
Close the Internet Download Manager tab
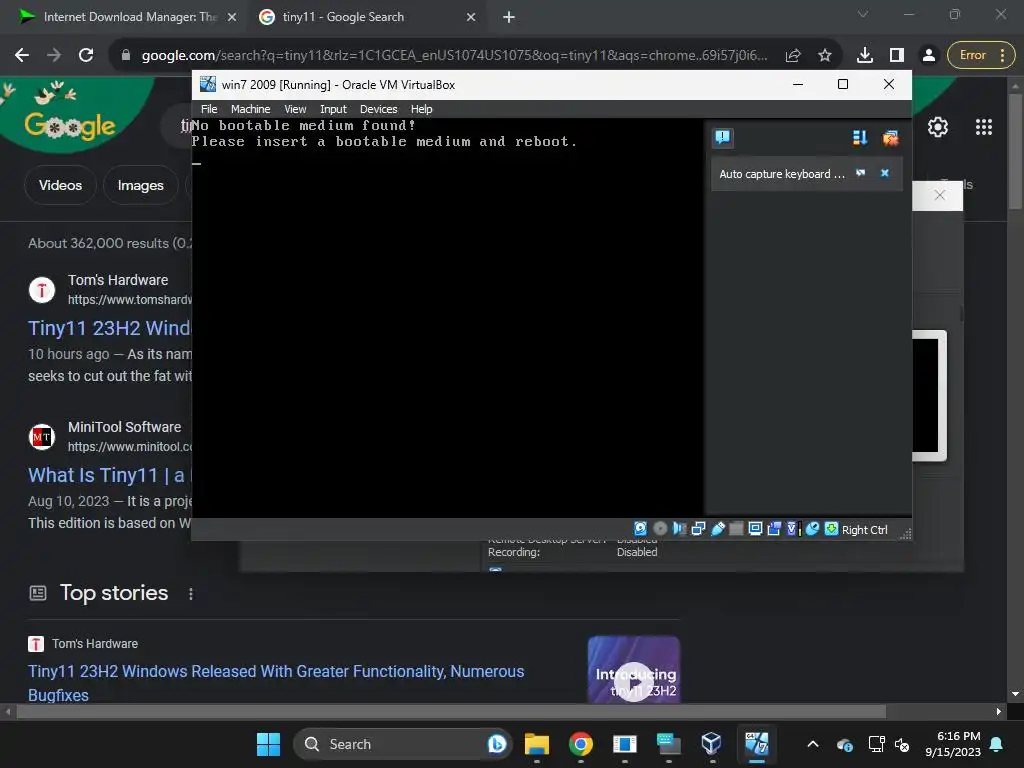[232, 17]
